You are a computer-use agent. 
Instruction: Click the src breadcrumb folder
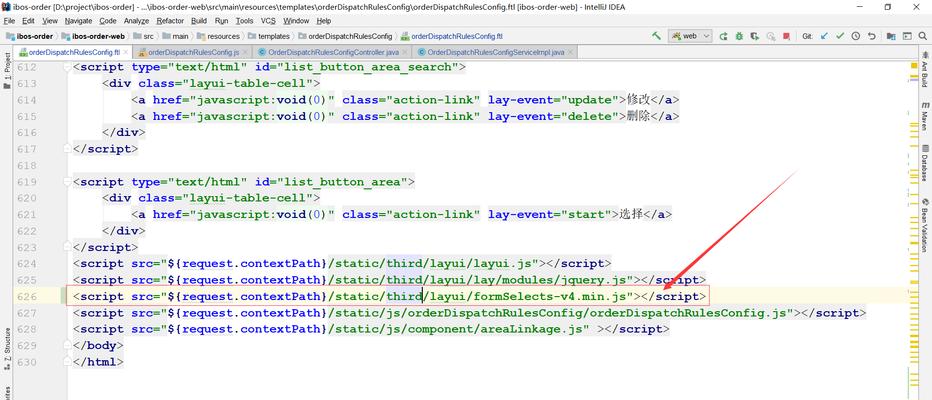[143, 36]
